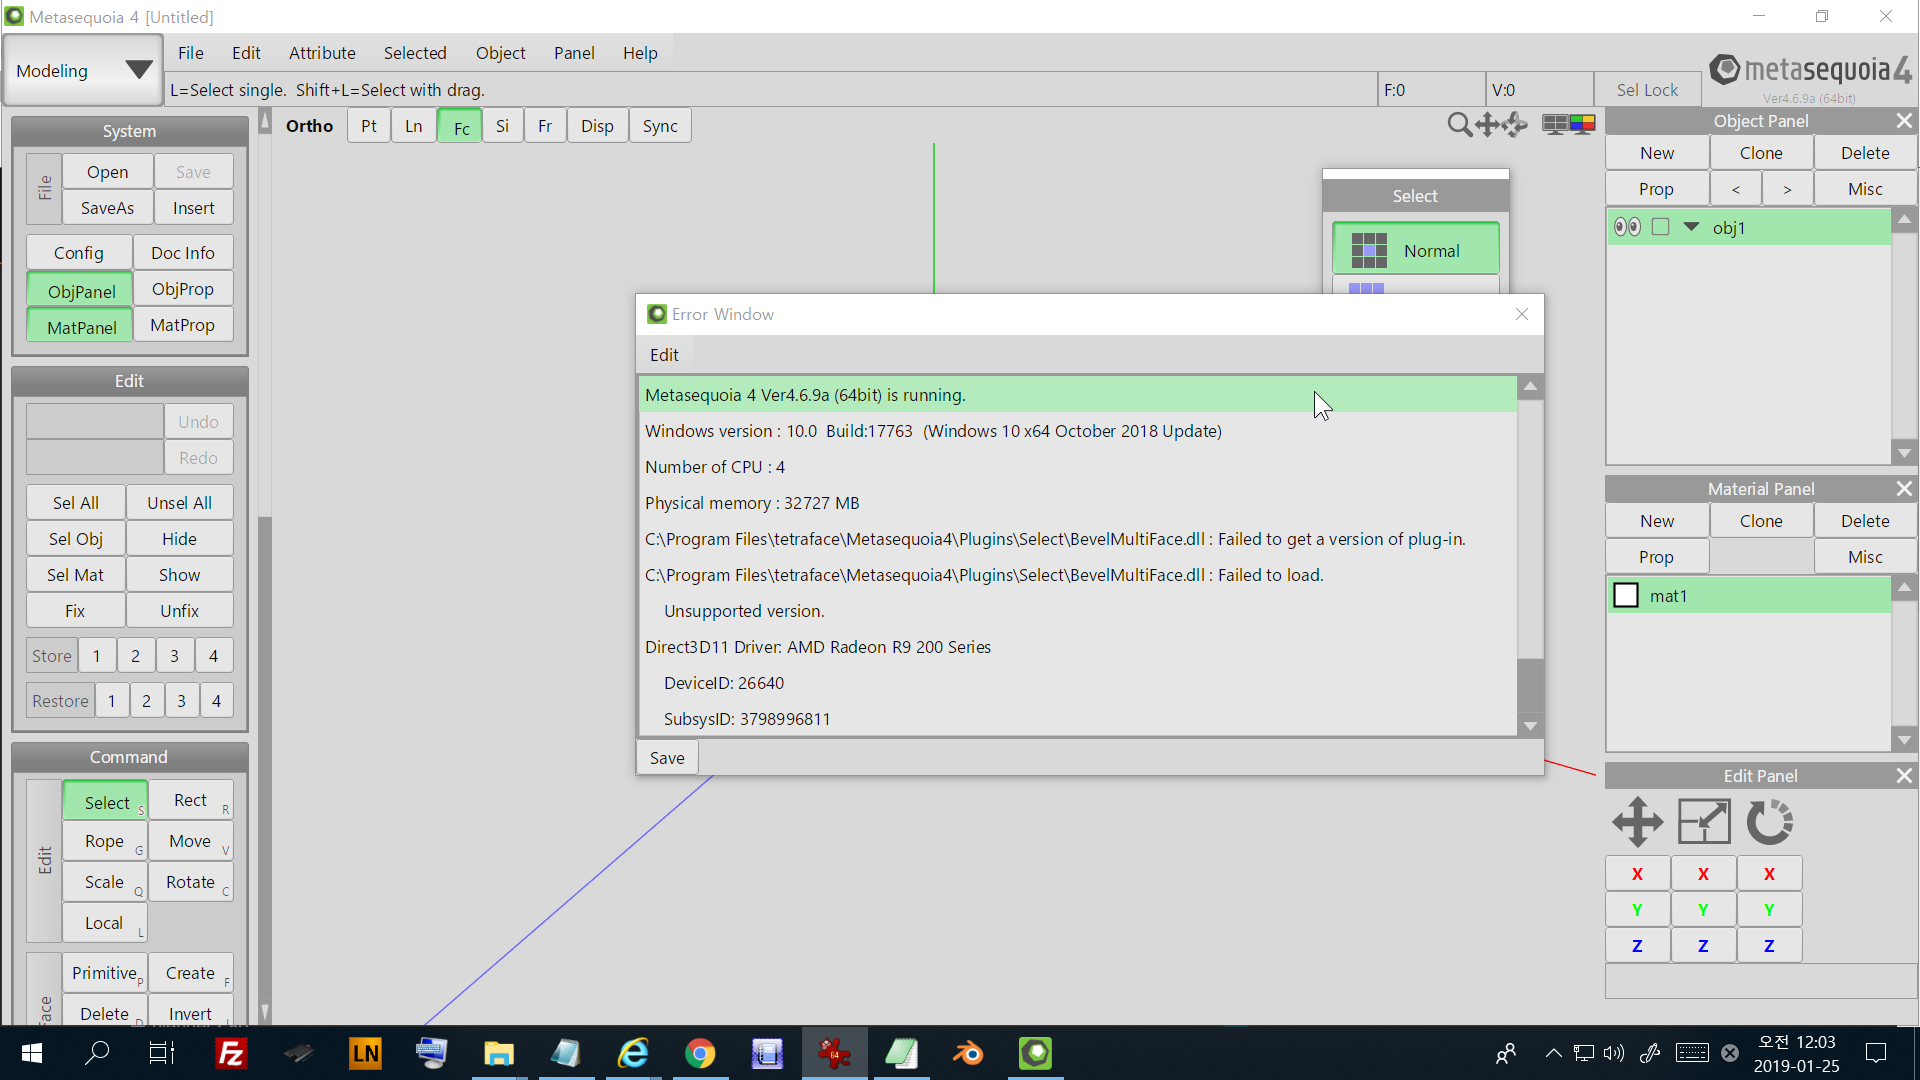Click the Windows search icon
This screenshot has height=1080, width=1920.
pos(97,1053)
